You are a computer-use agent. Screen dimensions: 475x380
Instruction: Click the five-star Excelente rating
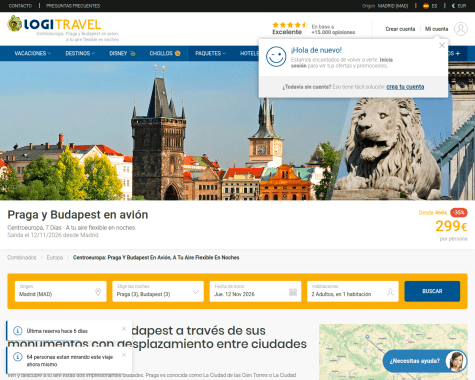pyautogui.click(x=289, y=28)
